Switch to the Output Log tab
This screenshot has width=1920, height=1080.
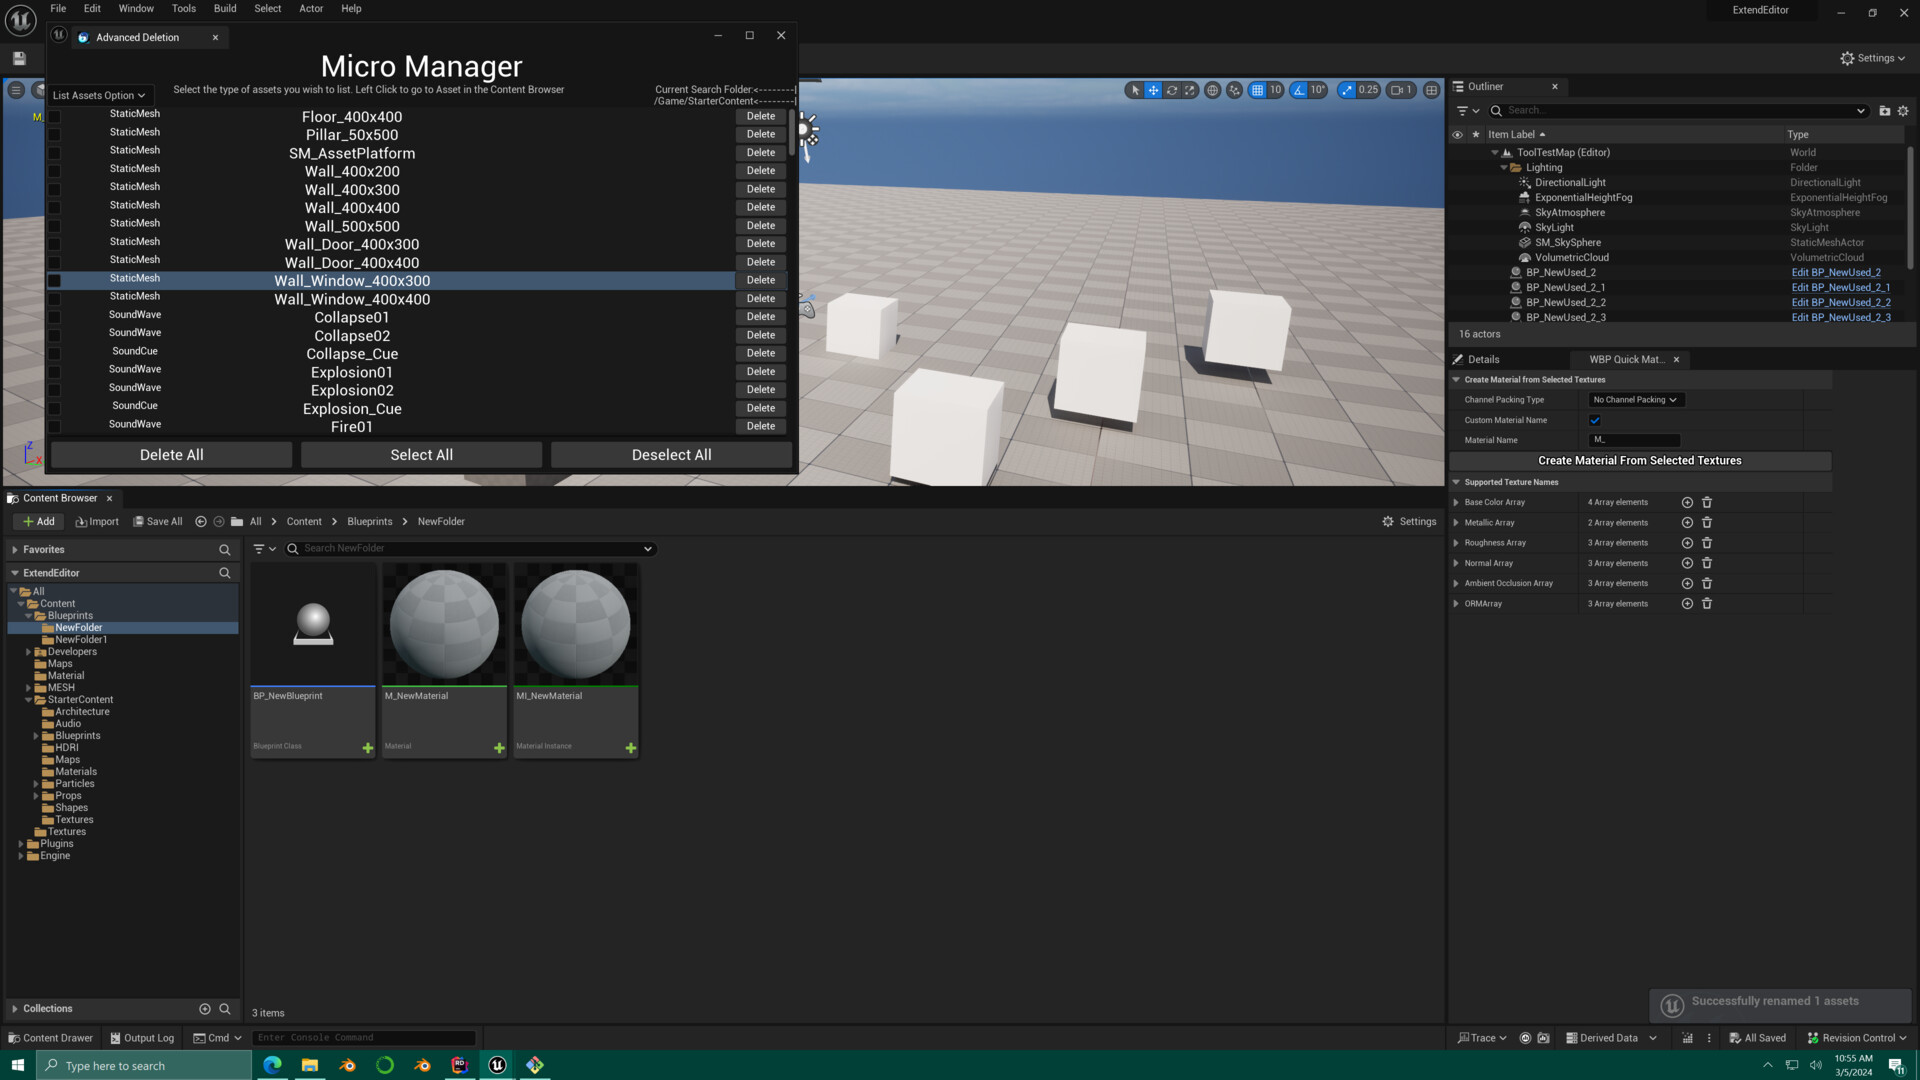click(142, 1037)
